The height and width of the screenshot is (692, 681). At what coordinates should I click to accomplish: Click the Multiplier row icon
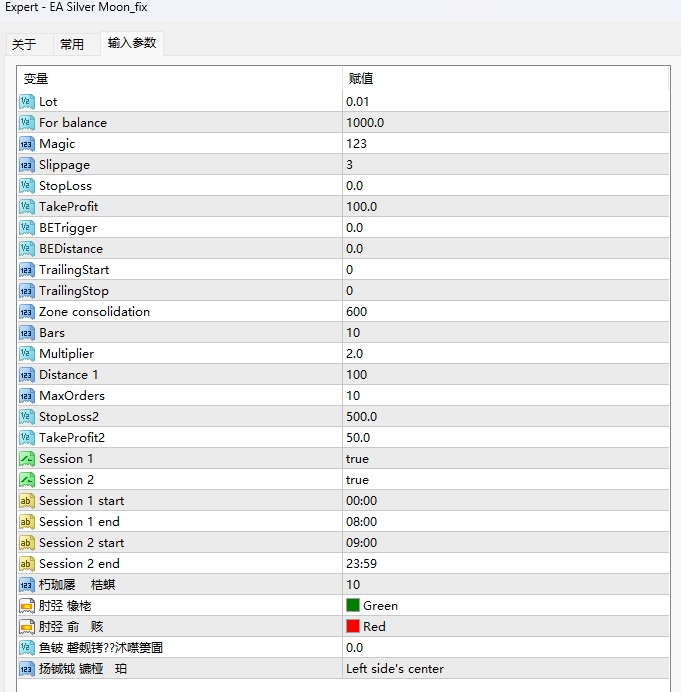[26, 354]
